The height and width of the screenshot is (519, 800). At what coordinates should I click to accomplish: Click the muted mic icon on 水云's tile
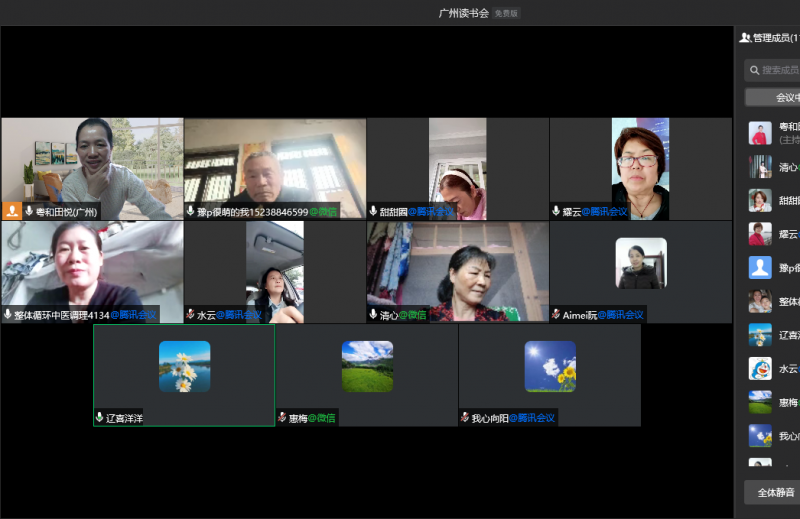[x=190, y=314]
